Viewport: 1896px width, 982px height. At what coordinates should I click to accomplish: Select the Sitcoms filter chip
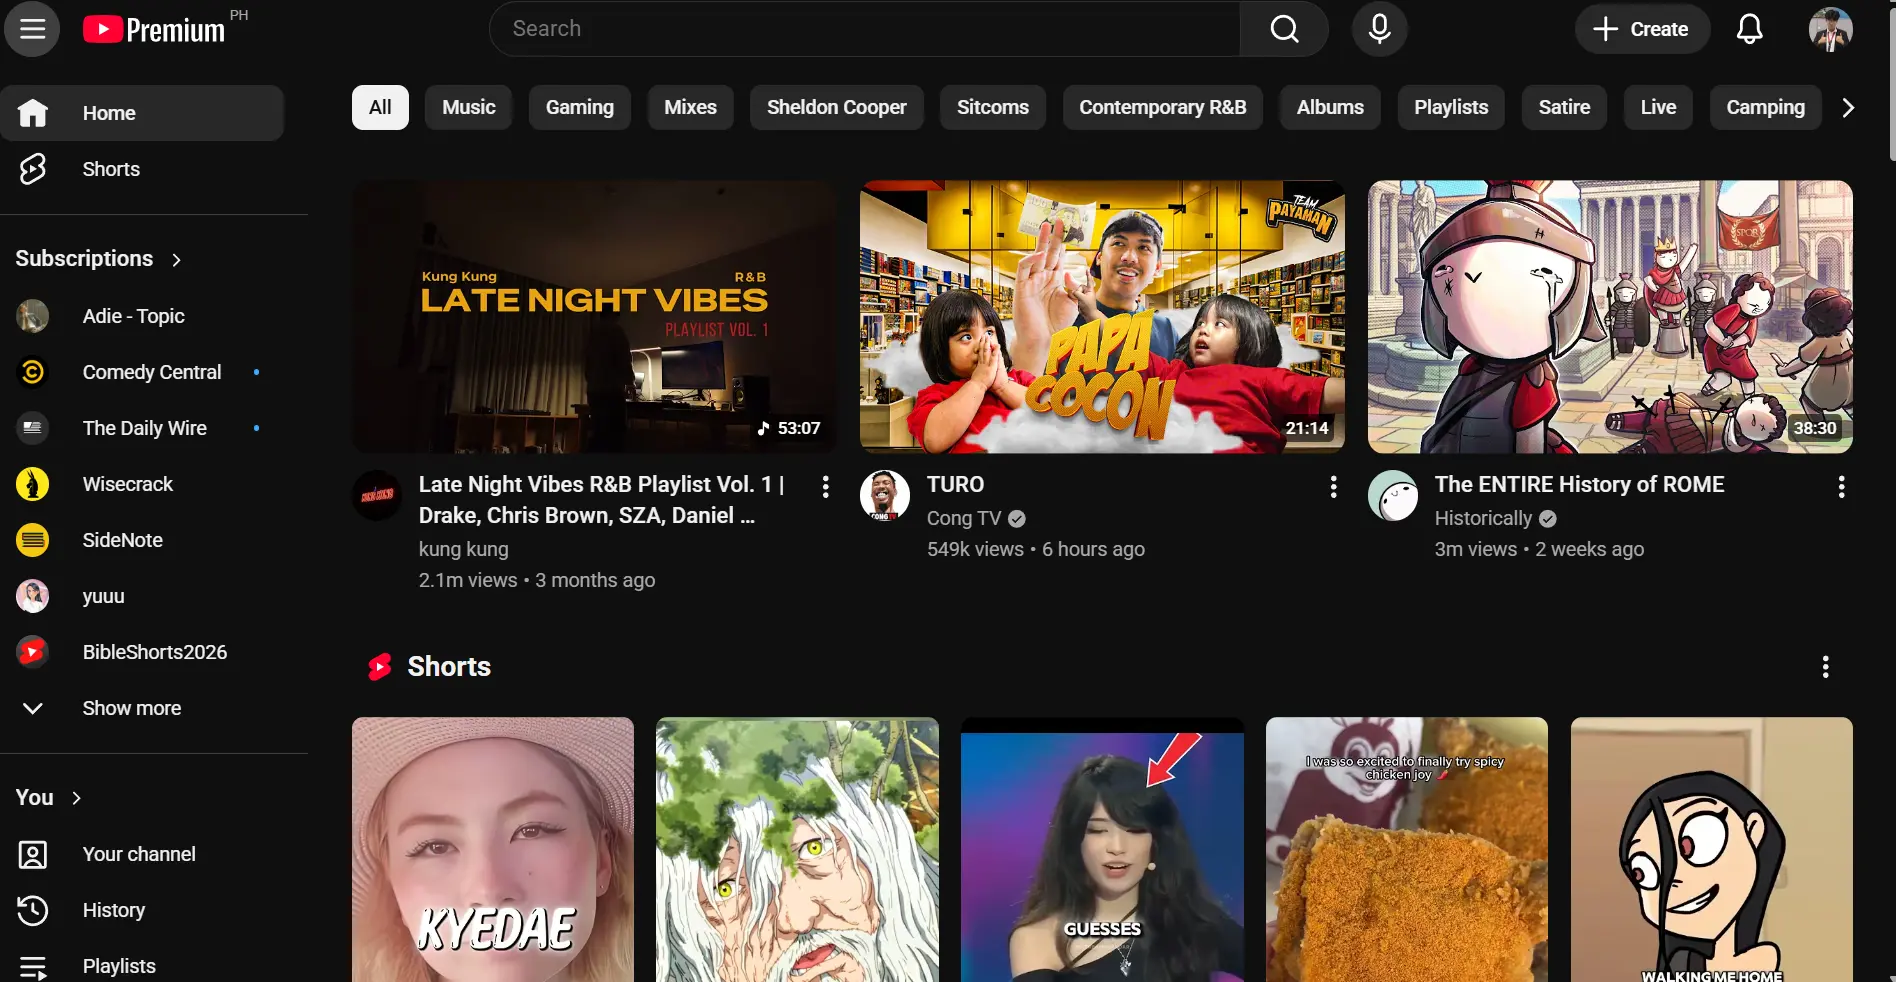993,107
